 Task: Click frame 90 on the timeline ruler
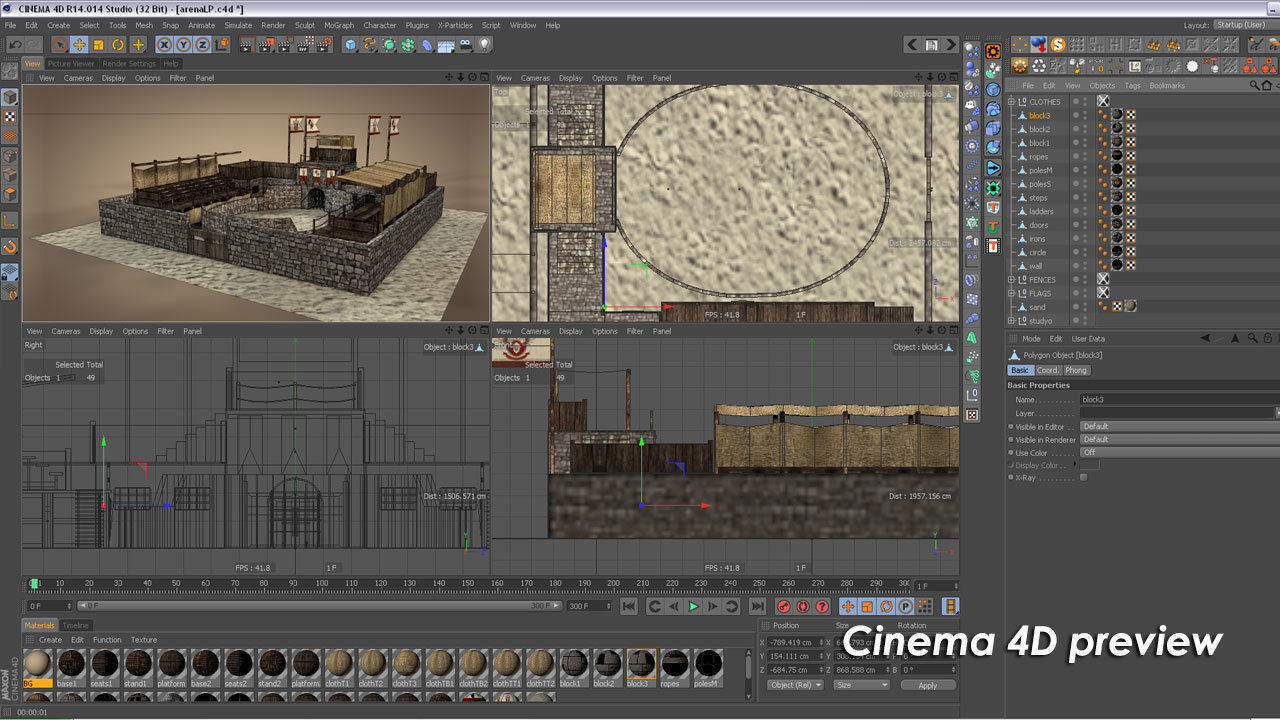pyautogui.click(x=293, y=584)
